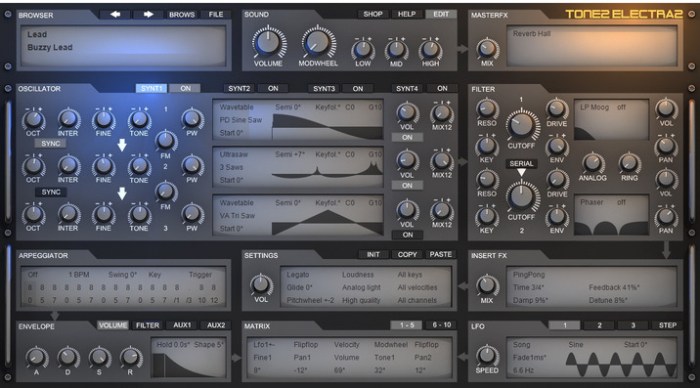Click the LOW equalizer knob
Screen dimensions: 700x388
363,49
